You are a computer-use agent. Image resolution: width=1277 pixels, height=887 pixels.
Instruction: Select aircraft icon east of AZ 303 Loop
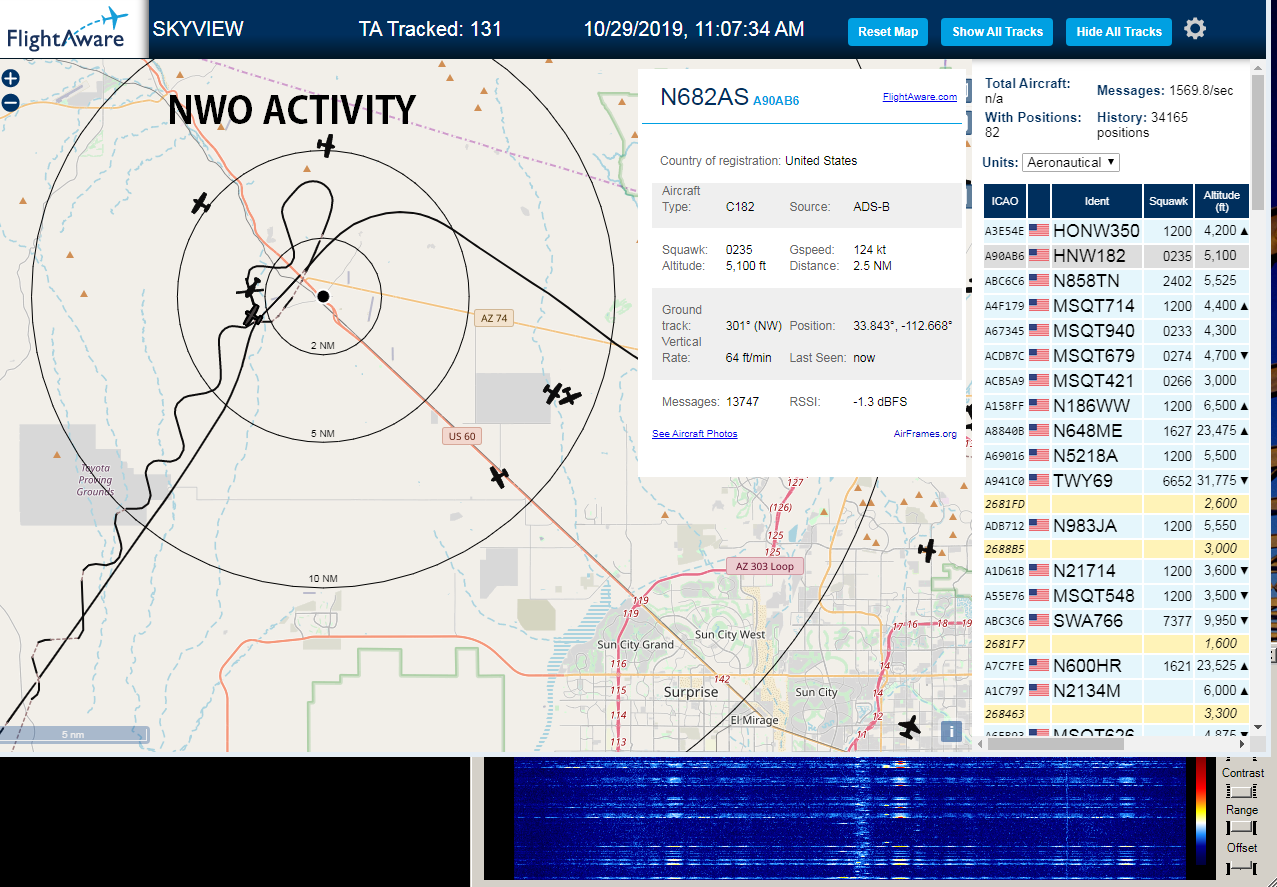928,550
